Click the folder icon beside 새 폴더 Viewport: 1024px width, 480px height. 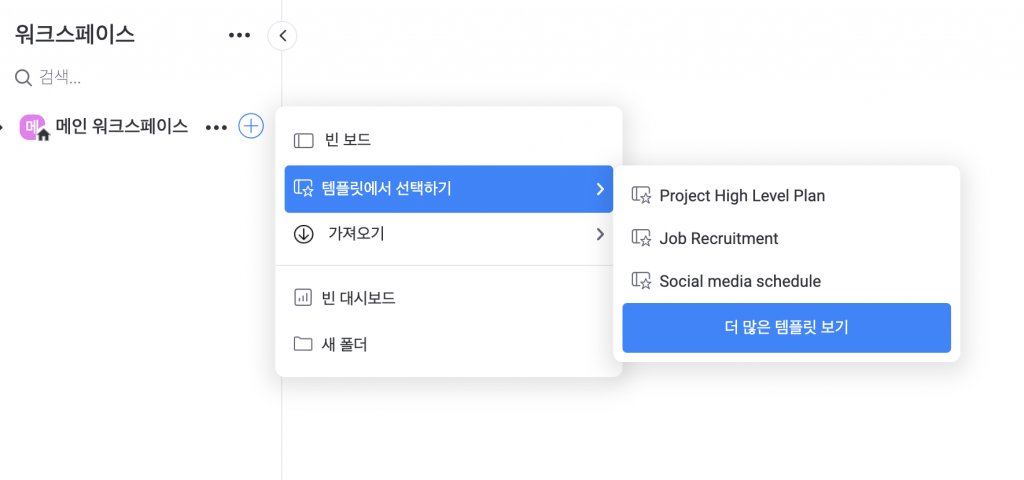[303, 344]
